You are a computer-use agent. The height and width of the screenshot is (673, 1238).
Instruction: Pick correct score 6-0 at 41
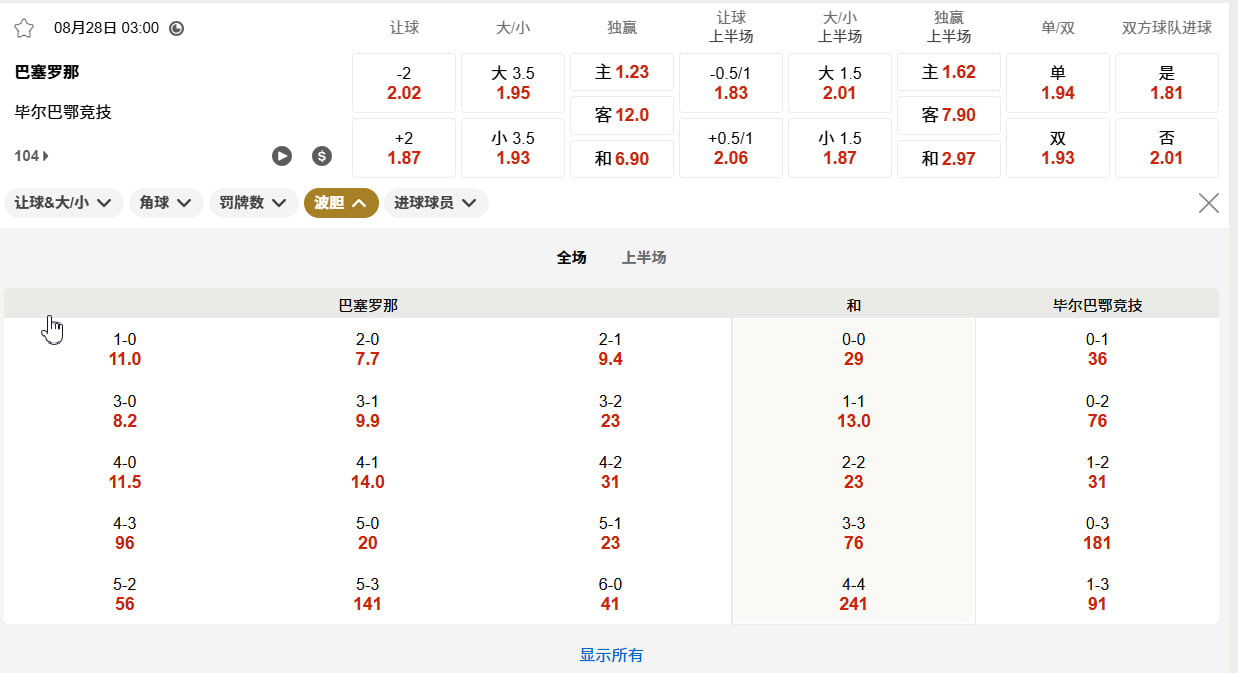[611, 594]
